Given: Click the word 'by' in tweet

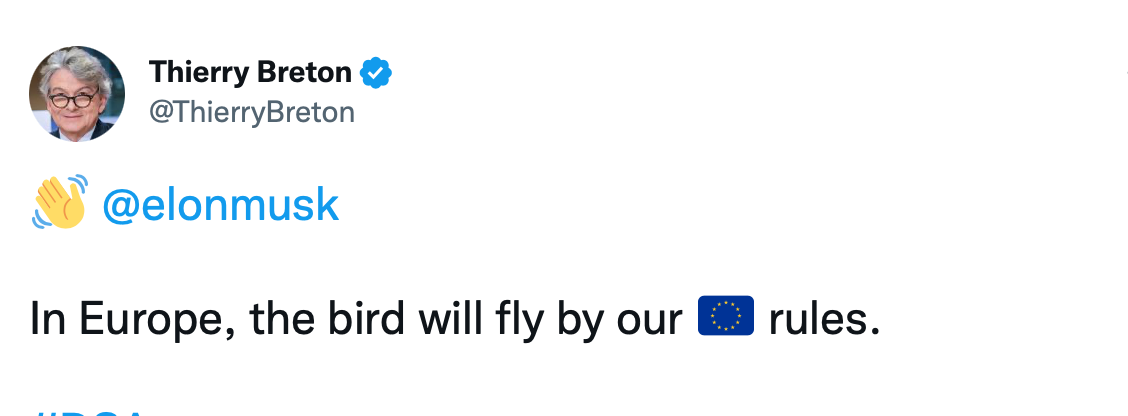Looking at the screenshot, I should point(580,322).
